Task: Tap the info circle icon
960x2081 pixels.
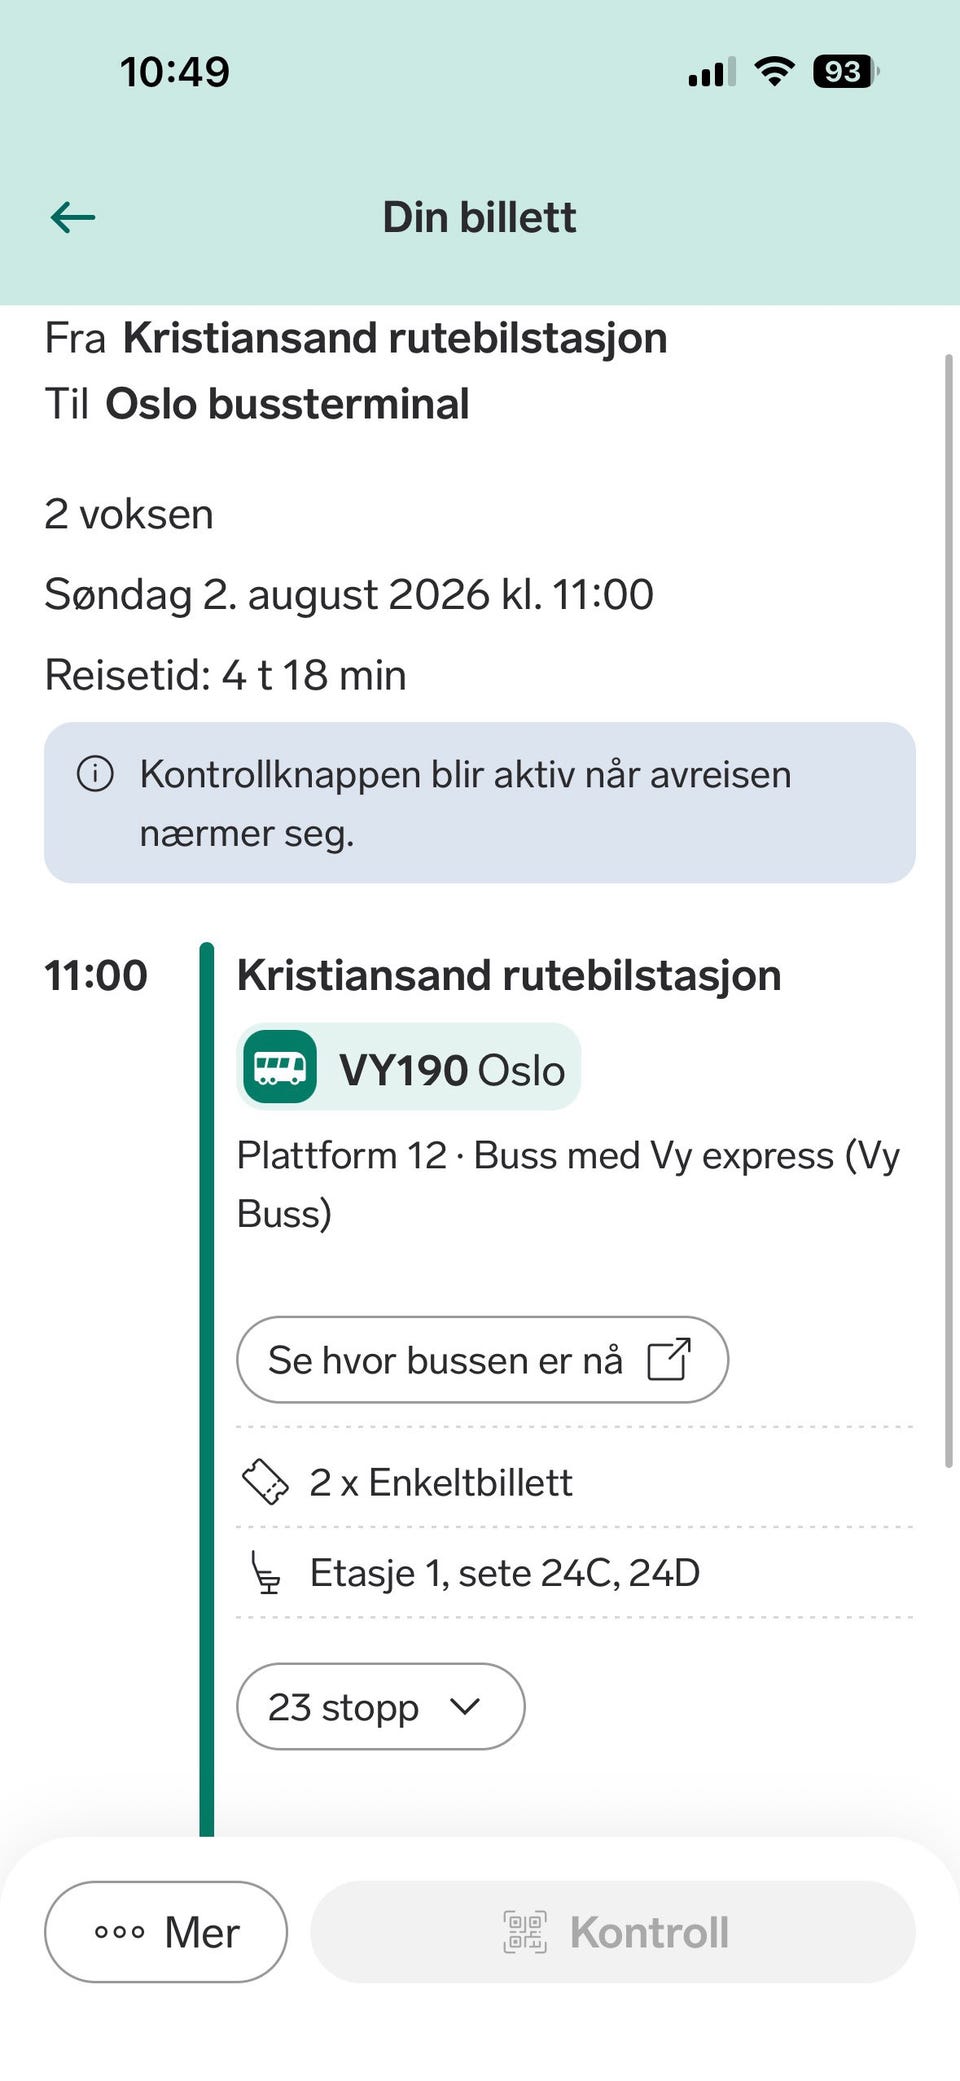Action: (x=96, y=773)
